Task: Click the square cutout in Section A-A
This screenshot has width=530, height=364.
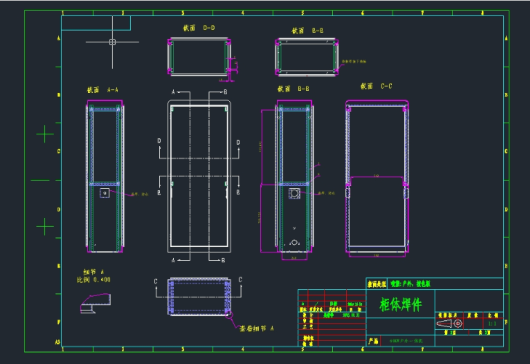Action: (x=105, y=193)
